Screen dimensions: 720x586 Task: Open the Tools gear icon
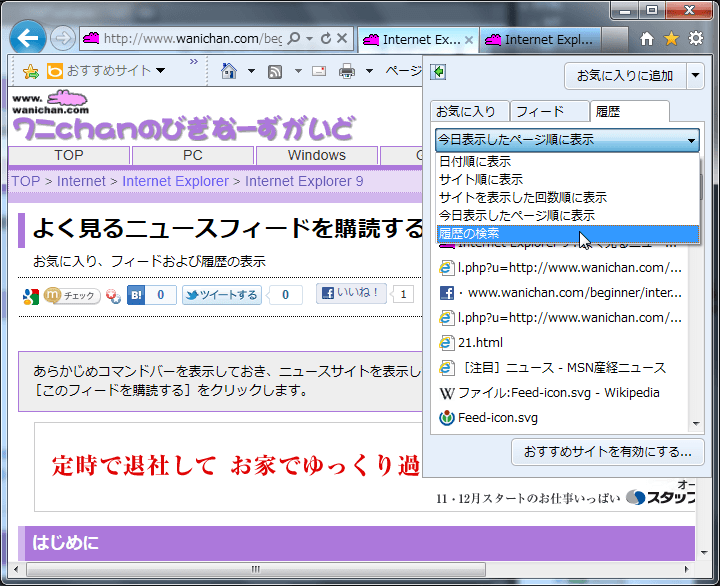click(696, 38)
